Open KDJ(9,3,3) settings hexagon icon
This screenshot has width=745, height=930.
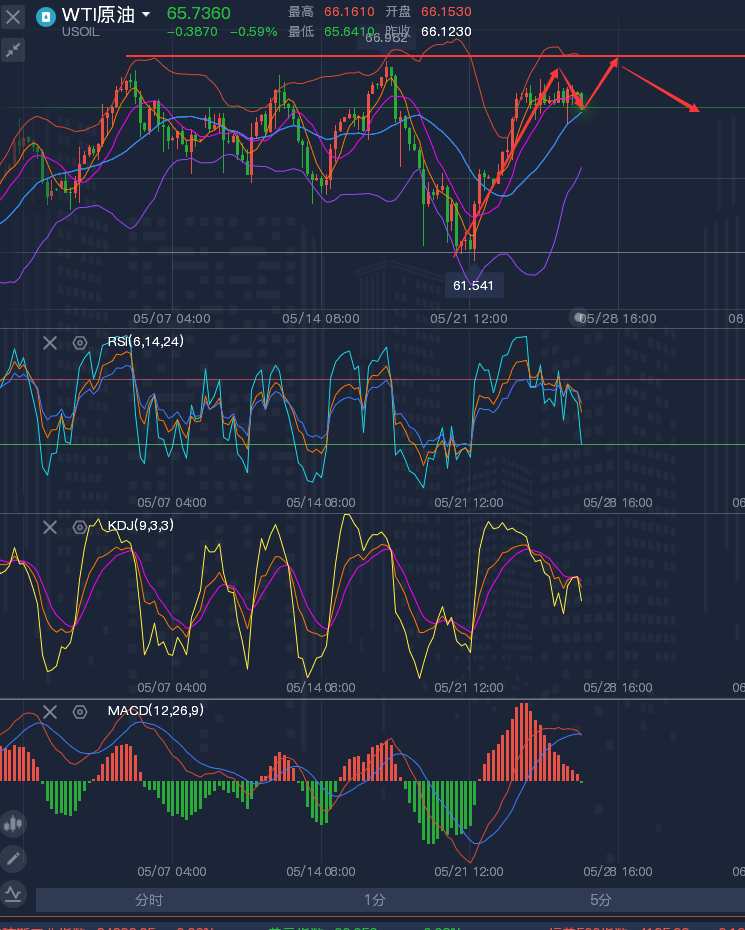click(x=80, y=527)
